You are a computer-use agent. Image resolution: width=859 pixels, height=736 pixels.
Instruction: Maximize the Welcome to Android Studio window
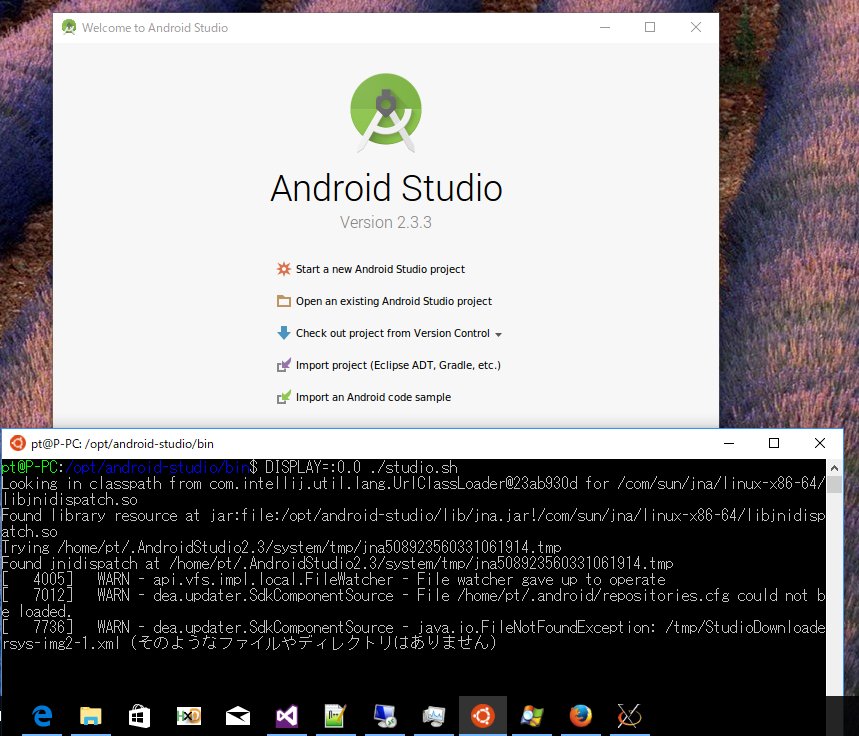point(650,27)
